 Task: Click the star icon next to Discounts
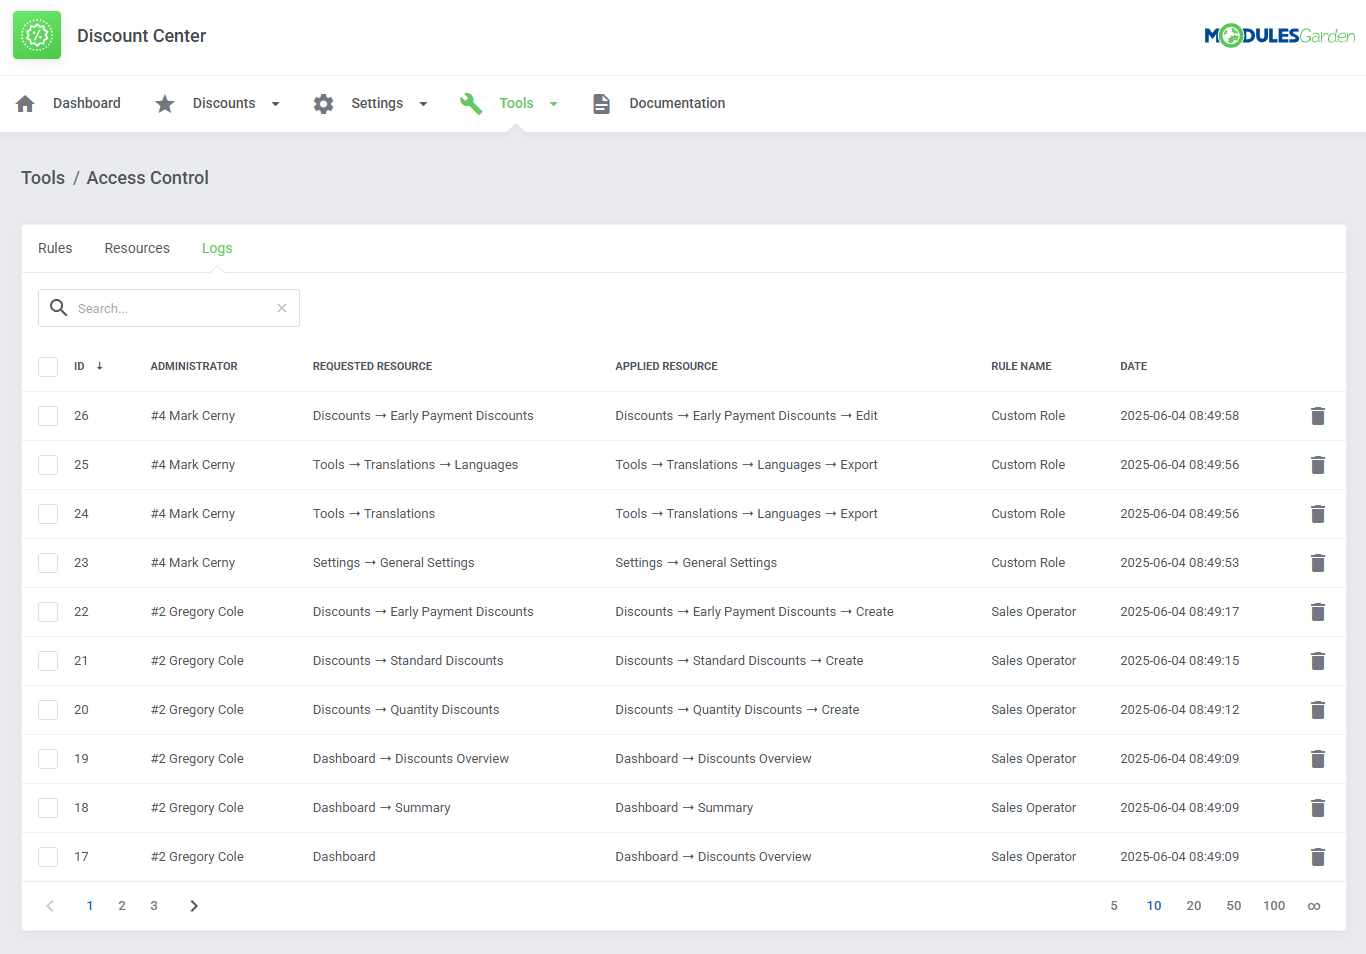click(164, 102)
